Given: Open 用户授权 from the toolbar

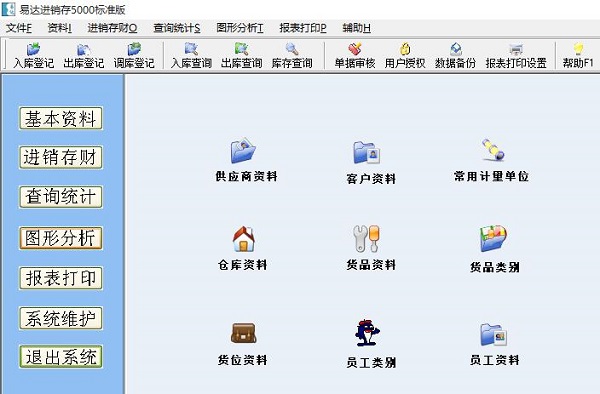Looking at the screenshot, I should pyautogui.click(x=405, y=56).
